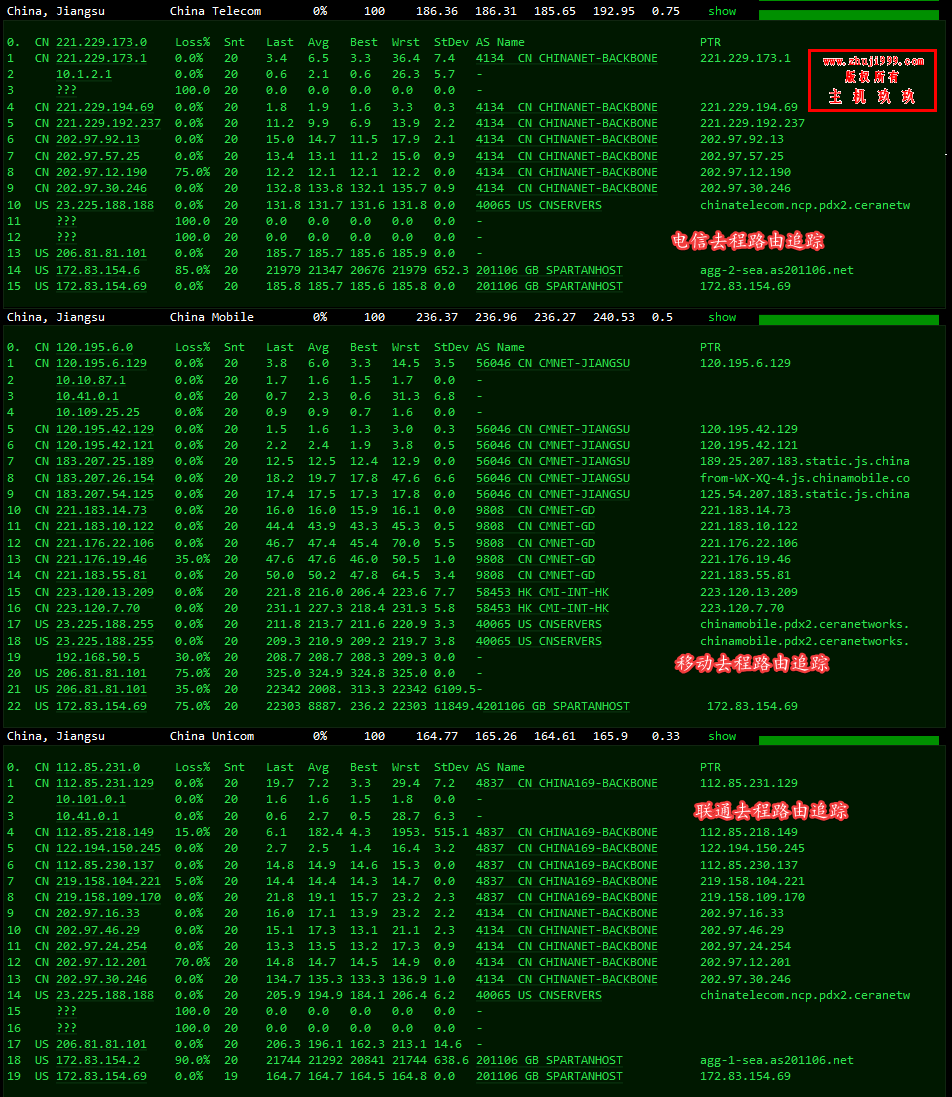Select the agg-2-sea.as201106.net PTR entry

click(x=776, y=270)
